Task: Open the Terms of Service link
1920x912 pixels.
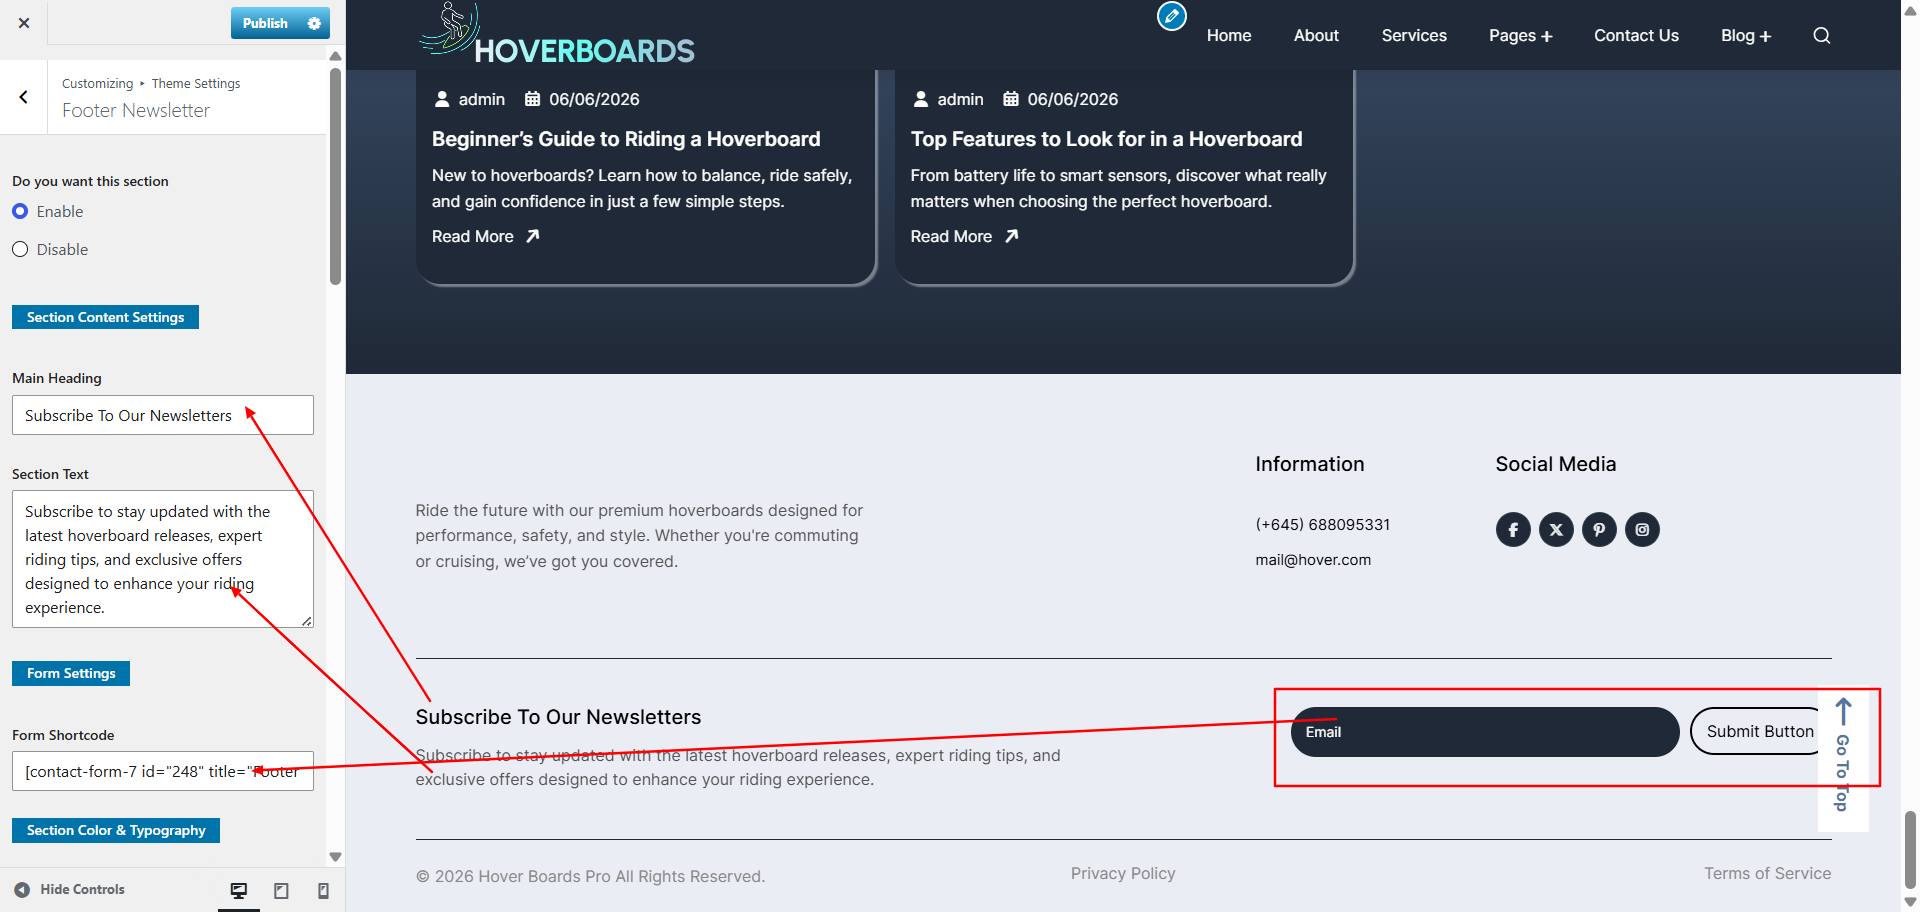Action: (x=1767, y=873)
